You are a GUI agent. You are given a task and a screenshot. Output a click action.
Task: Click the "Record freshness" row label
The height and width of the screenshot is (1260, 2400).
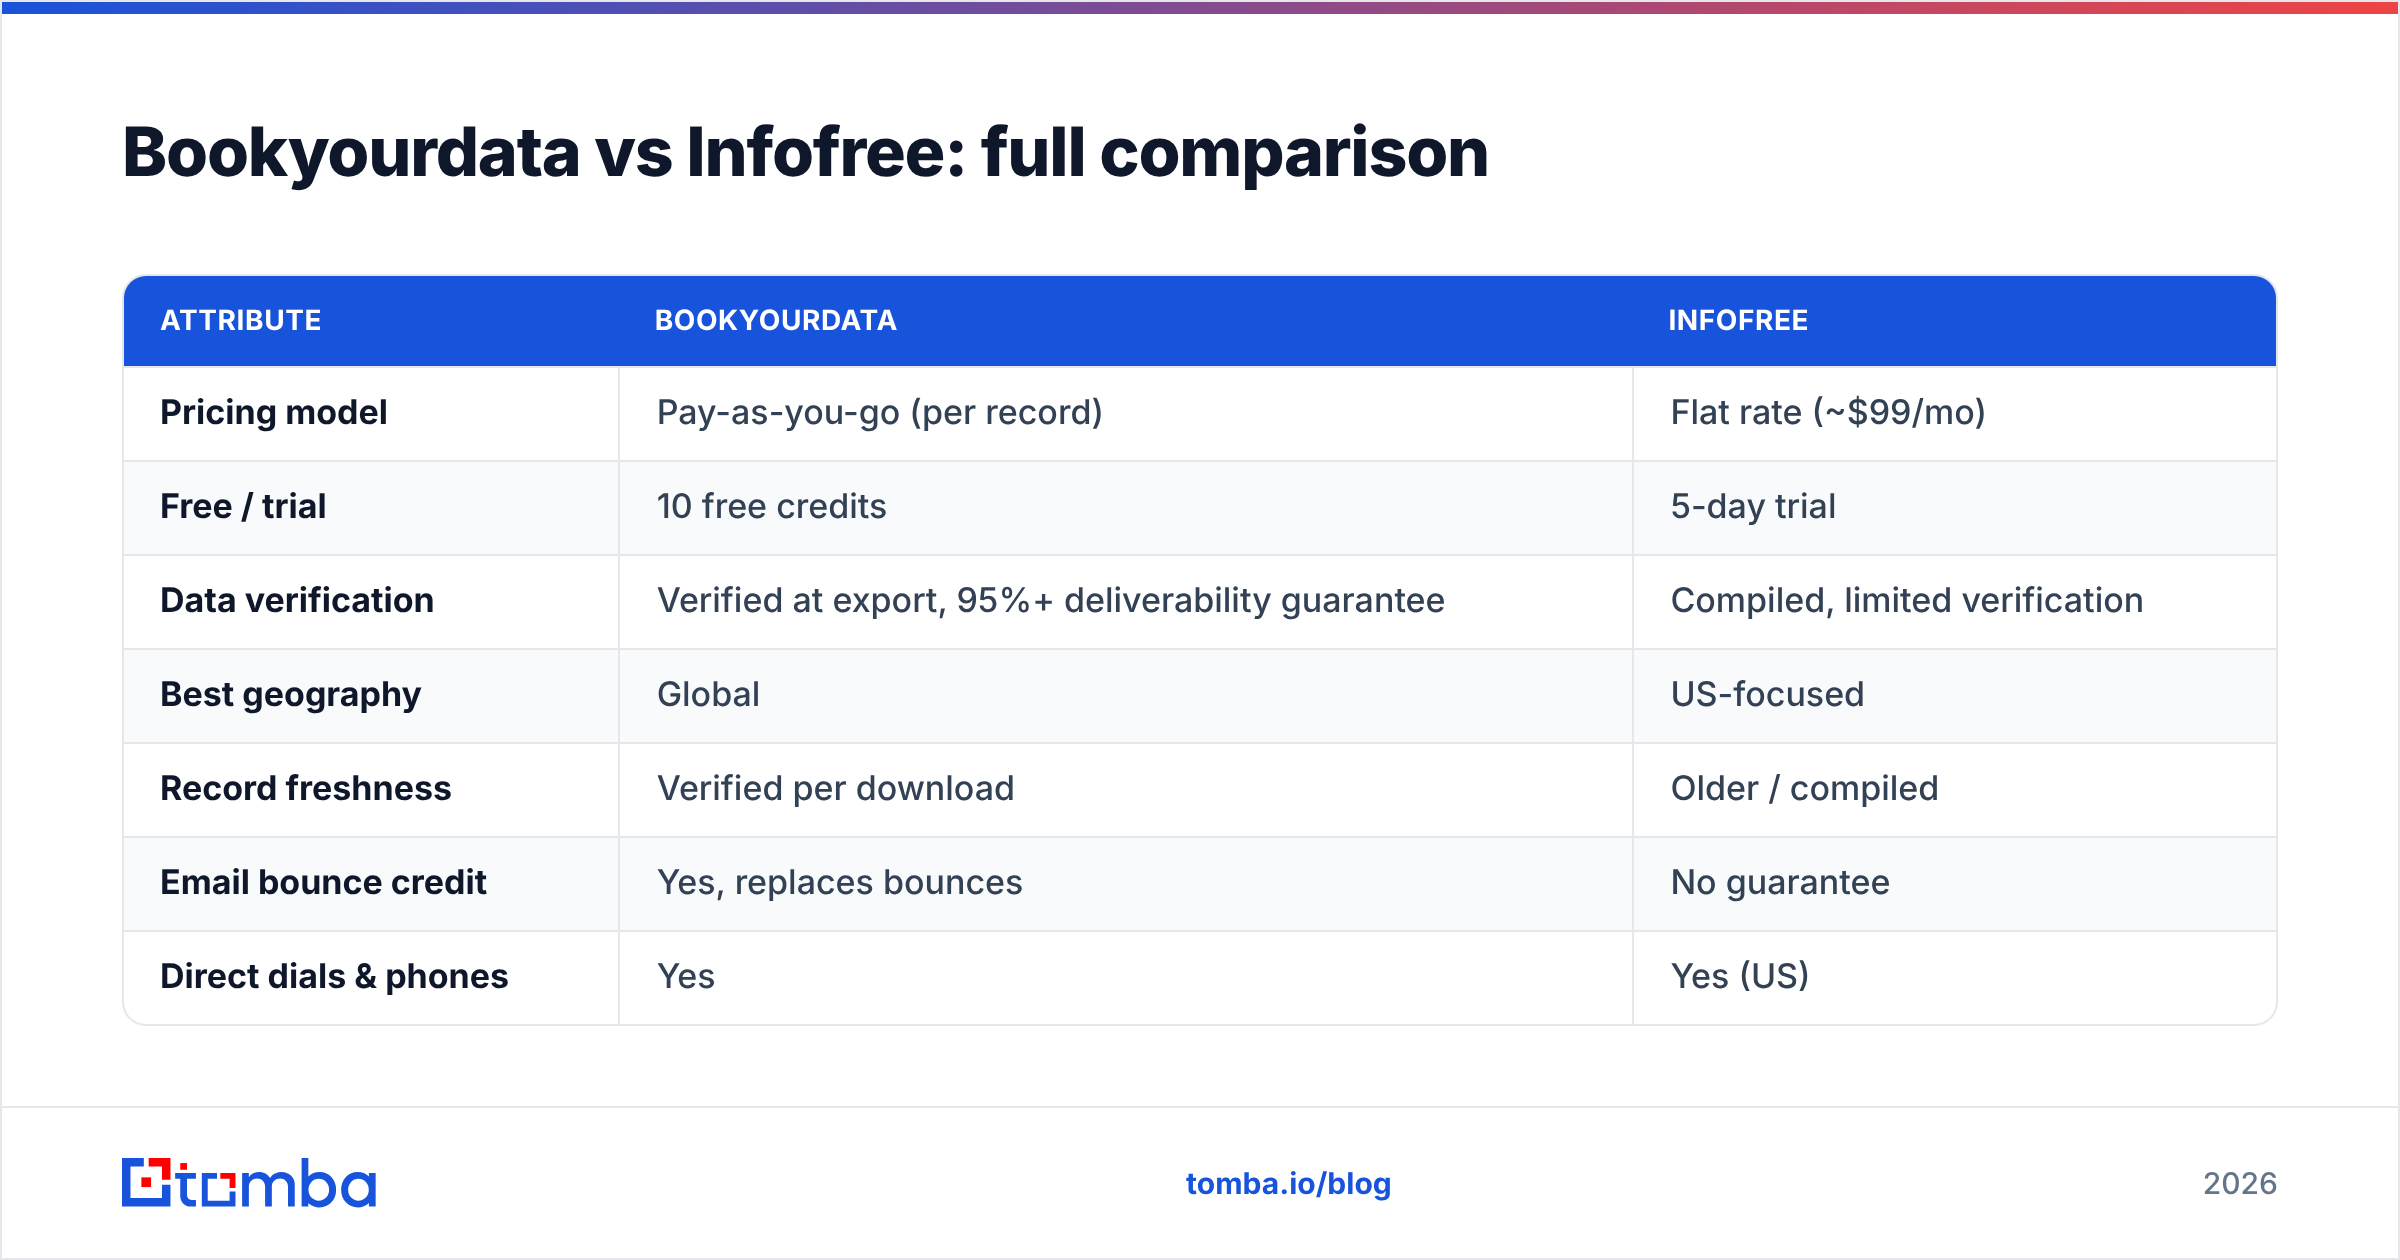click(x=305, y=788)
